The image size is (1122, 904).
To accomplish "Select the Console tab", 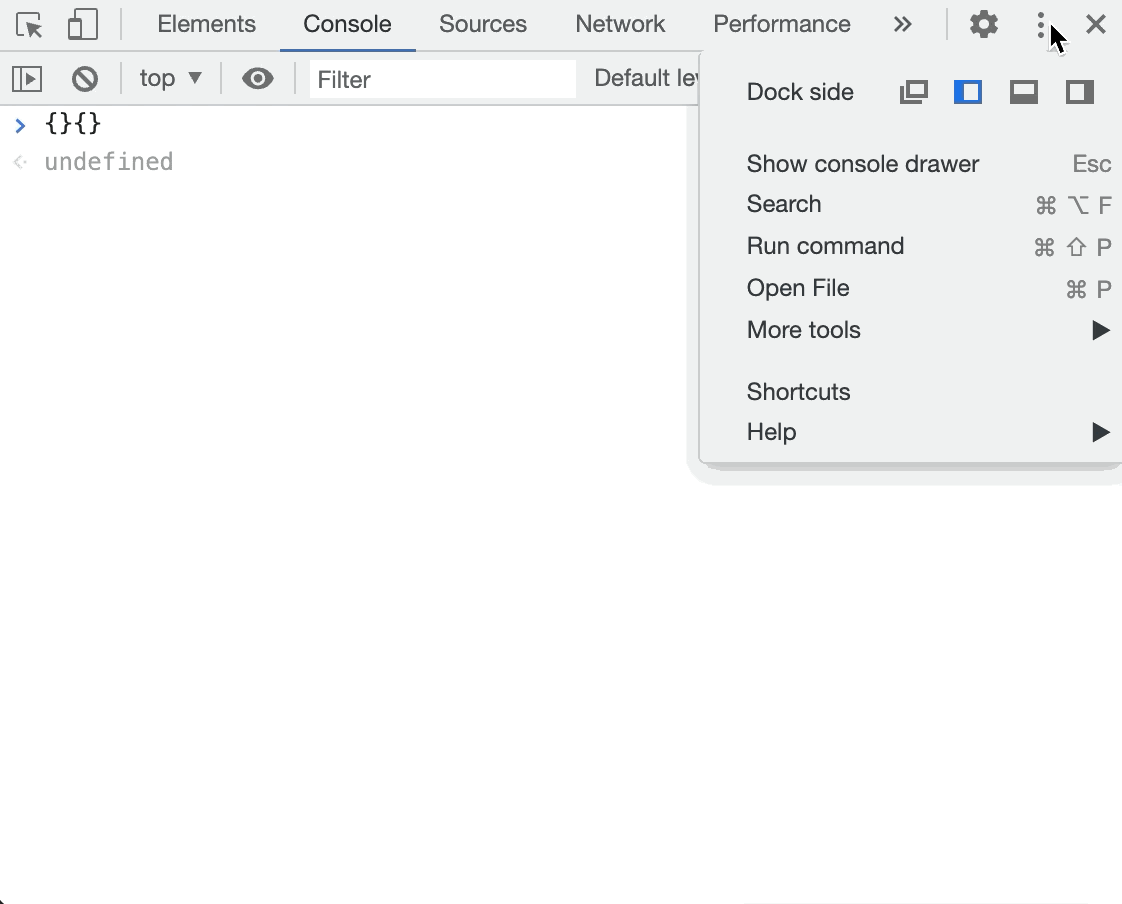I will pos(347,24).
